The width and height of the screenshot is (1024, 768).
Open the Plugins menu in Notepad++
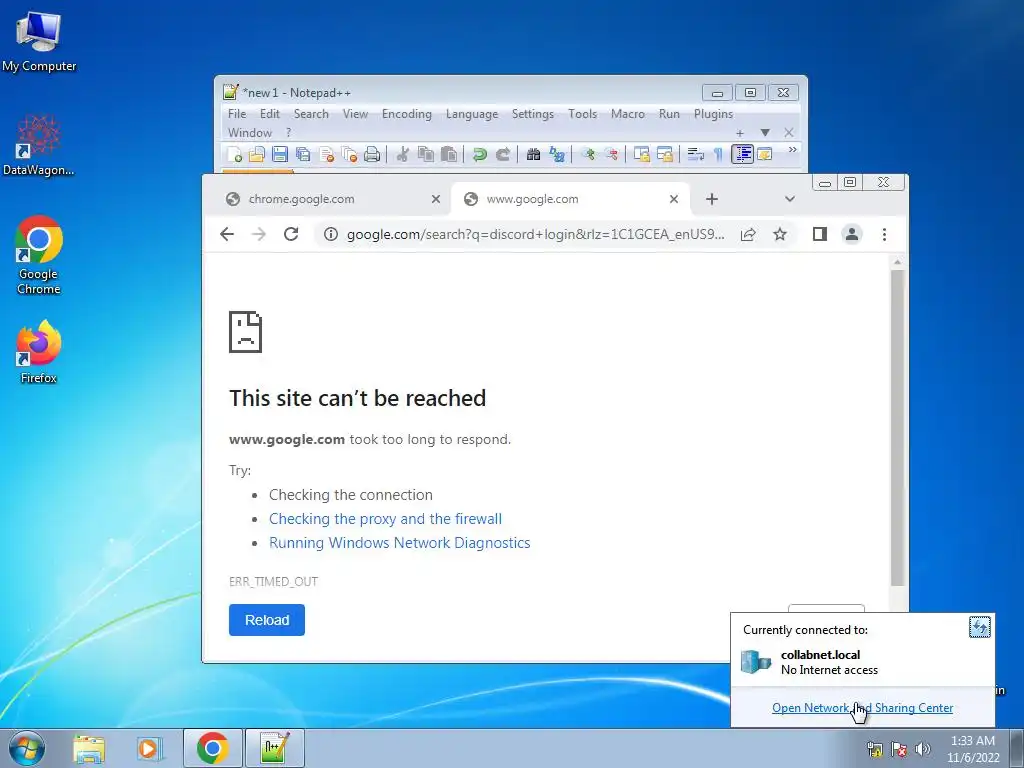click(x=713, y=114)
